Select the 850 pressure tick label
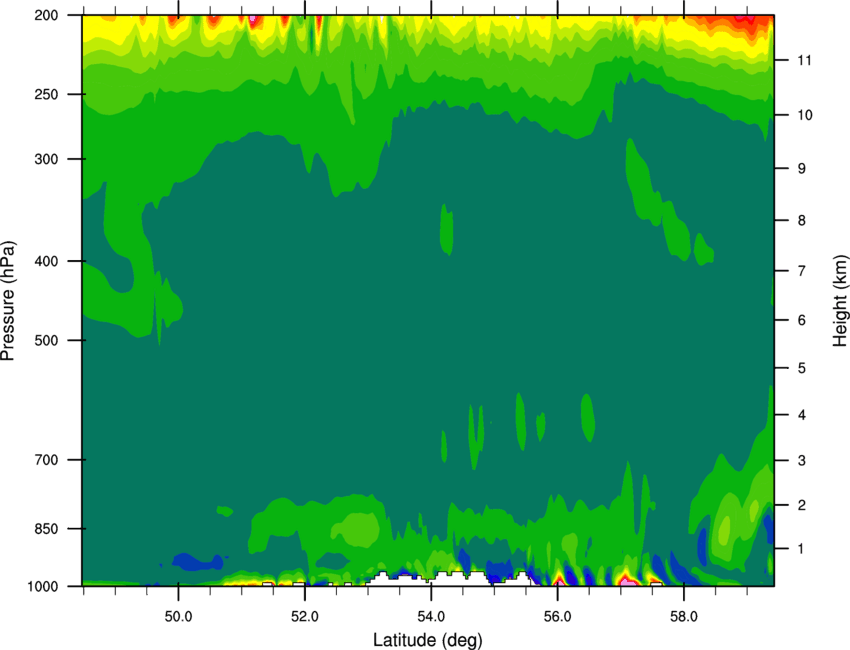This screenshot has height=650, width=850. tap(47, 529)
